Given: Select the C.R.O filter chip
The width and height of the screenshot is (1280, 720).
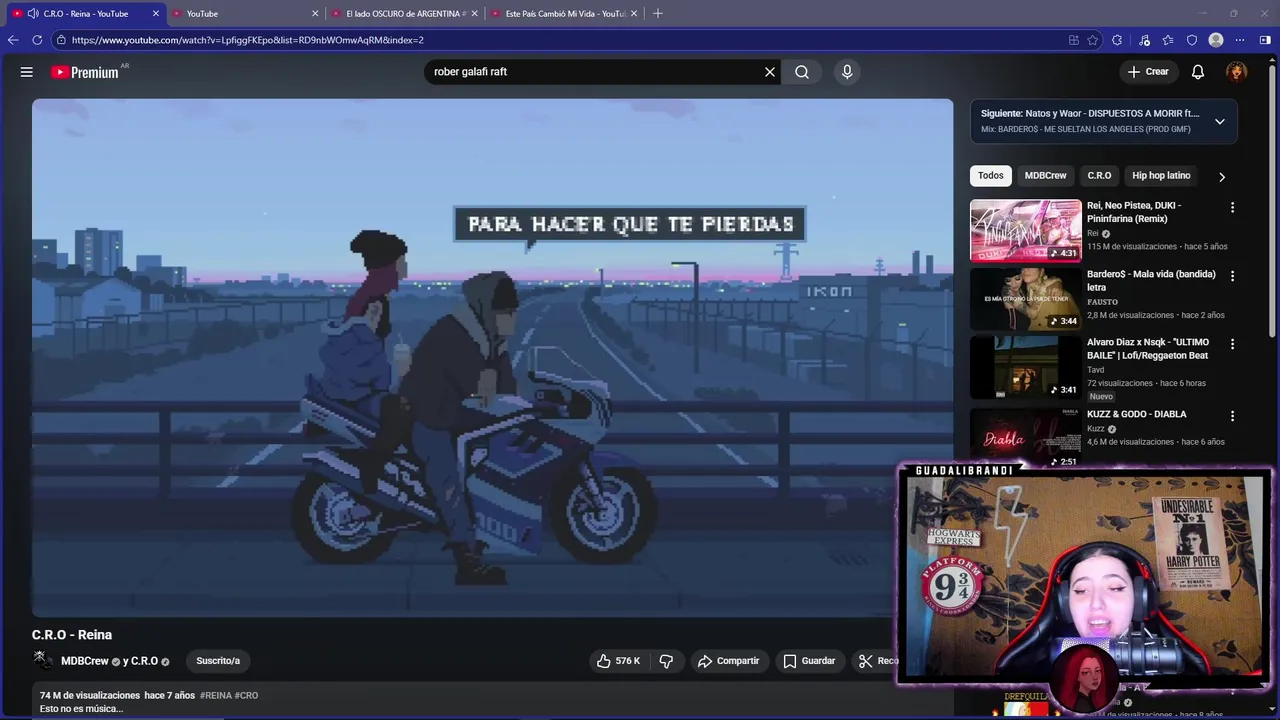Looking at the screenshot, I should (x=1099, y=176).
